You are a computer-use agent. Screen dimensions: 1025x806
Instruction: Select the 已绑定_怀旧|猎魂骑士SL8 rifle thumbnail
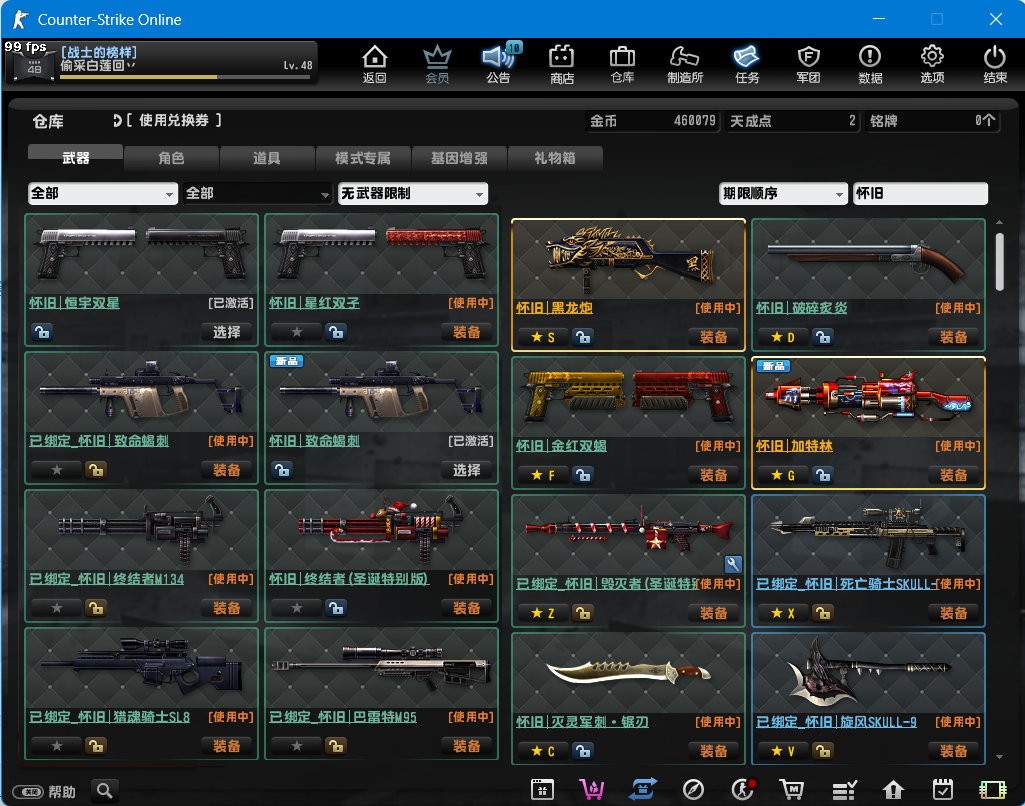tap(141, 668)
